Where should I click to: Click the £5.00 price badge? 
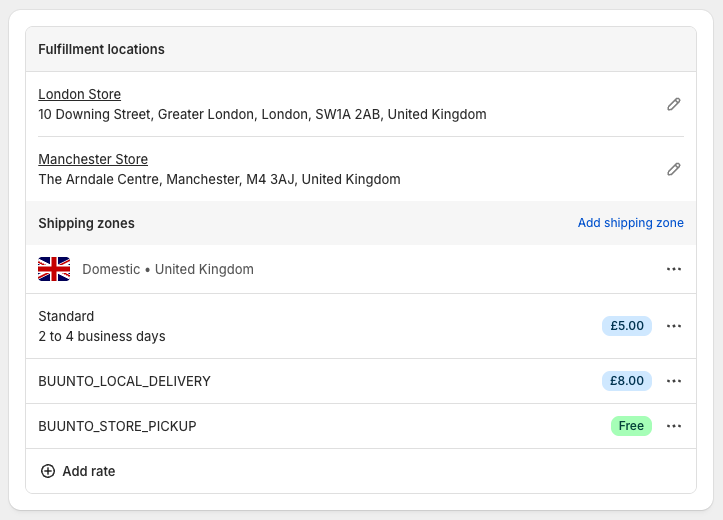tap(627, 326)
